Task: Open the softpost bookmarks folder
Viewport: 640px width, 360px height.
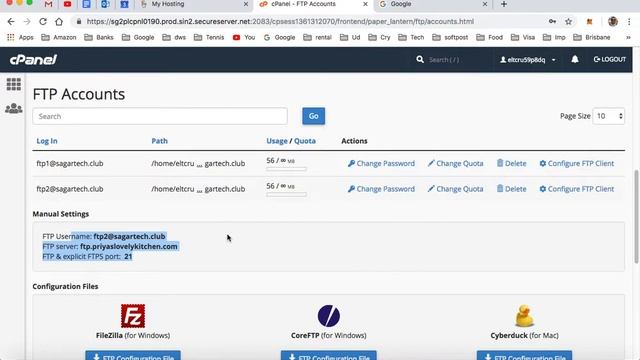Action: 450,37
